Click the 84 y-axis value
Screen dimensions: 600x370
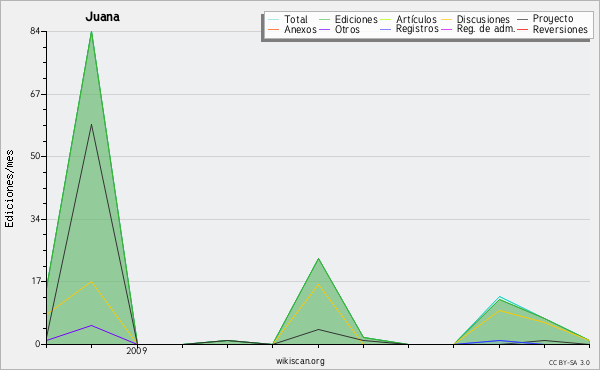35,31
